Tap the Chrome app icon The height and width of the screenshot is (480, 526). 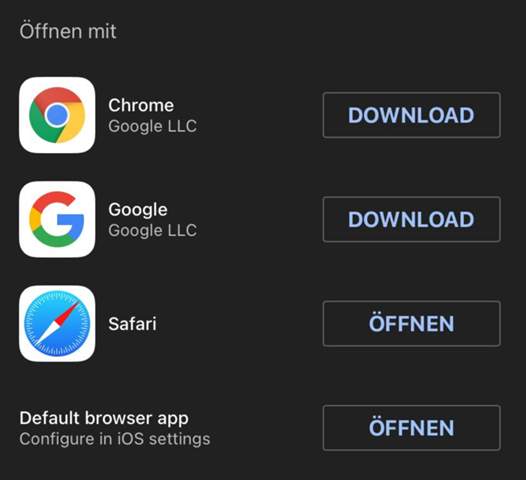(57, 115)
